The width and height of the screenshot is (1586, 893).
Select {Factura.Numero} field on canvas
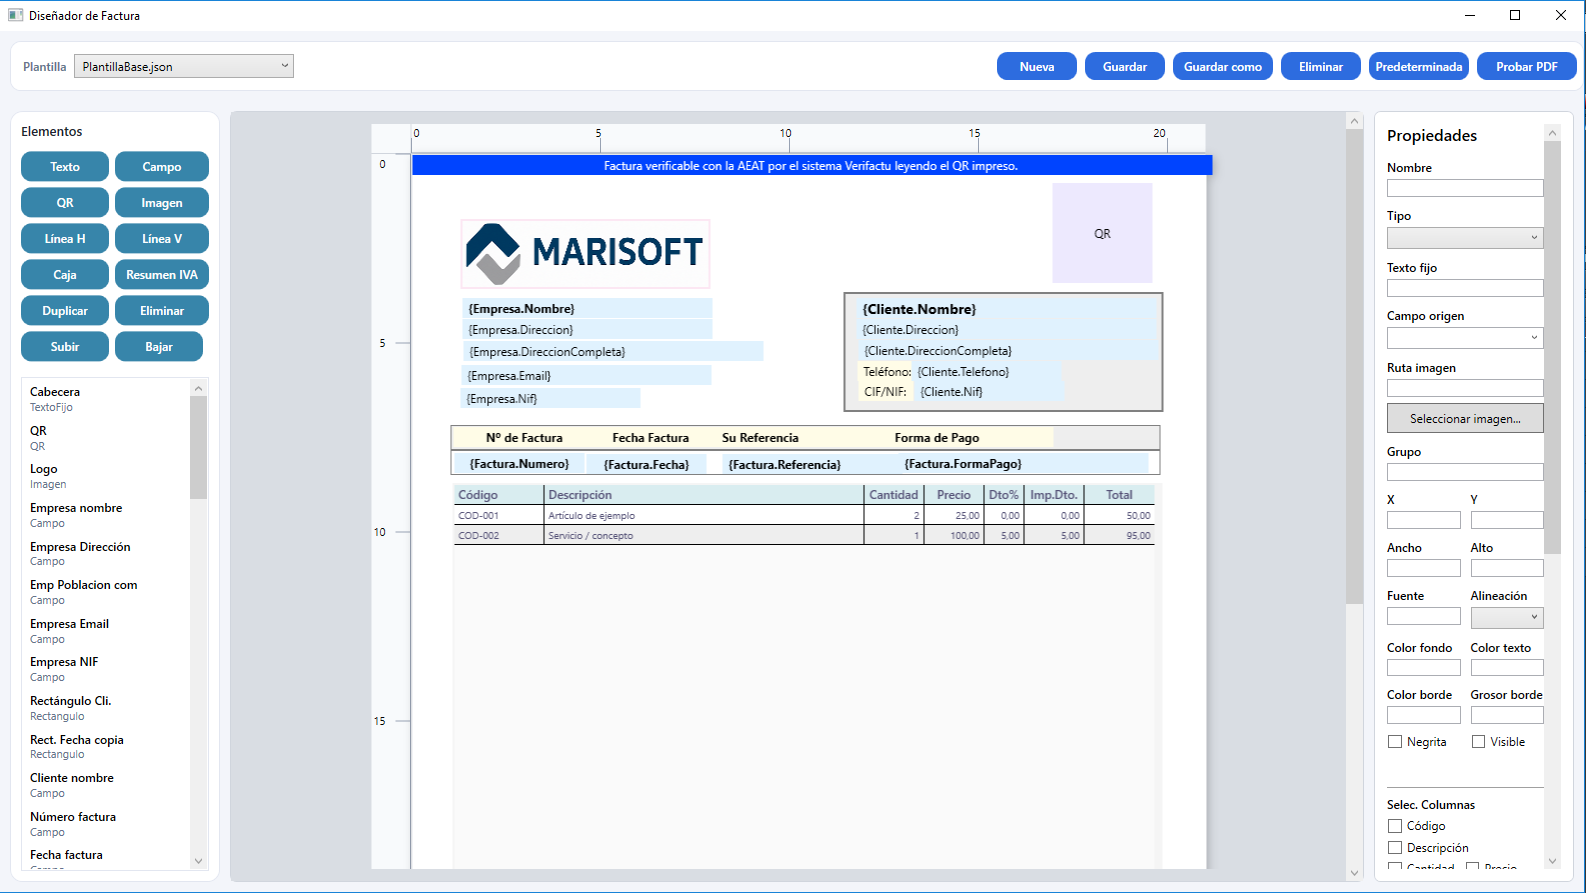pyautogui.click(x=518, y=464)
